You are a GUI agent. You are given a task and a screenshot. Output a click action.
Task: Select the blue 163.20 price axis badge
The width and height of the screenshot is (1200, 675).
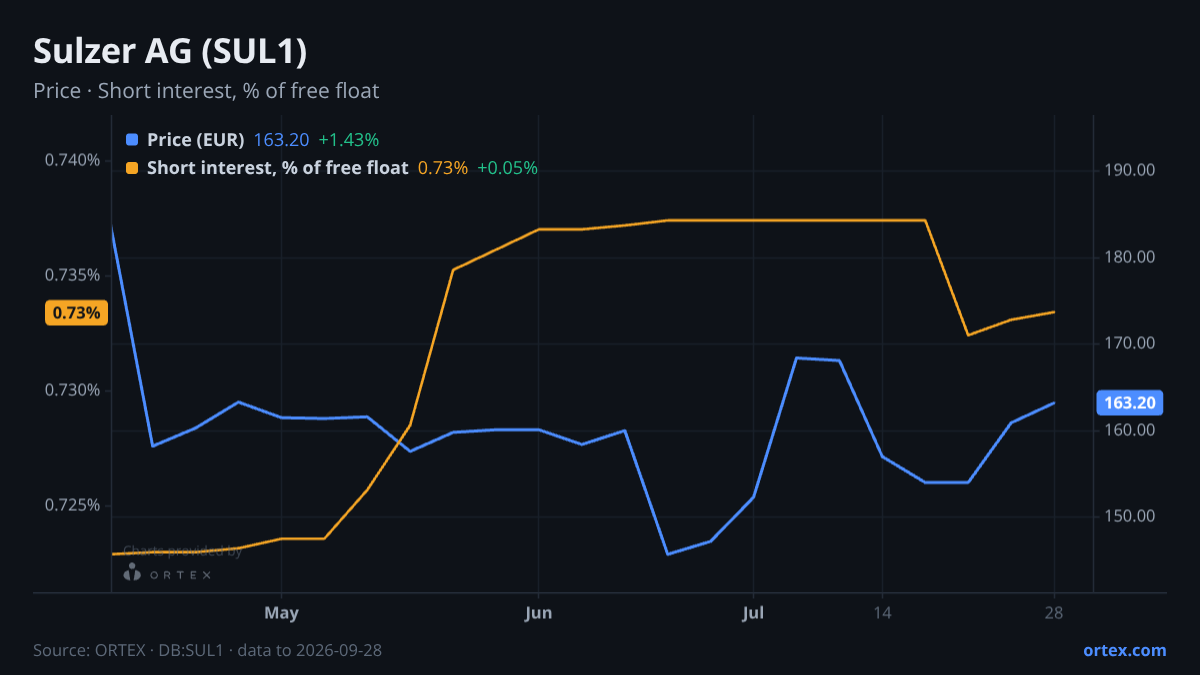1130,403
